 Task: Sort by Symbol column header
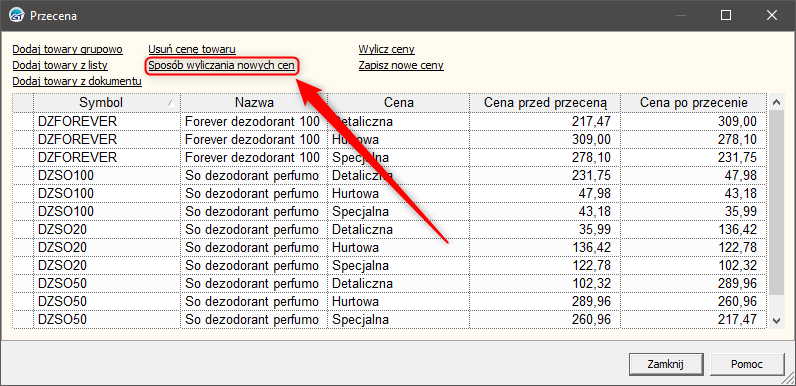click(x=107, y=103)
